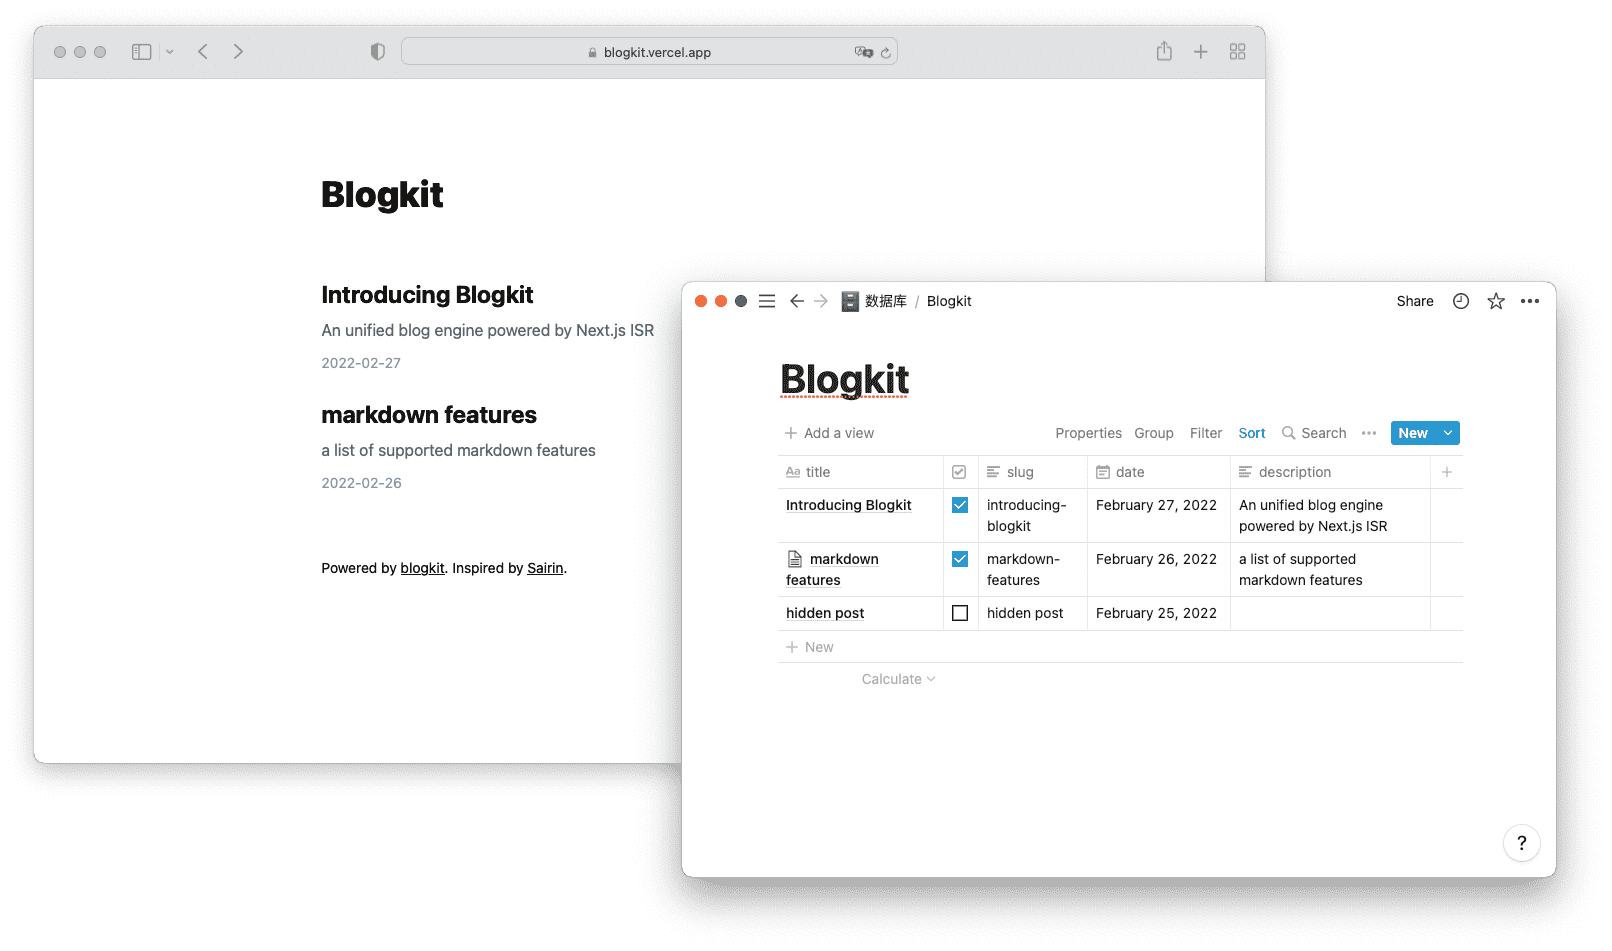The image size is (1612, 951).
Task: Click slug column header
Action: tap(1032, 472)
